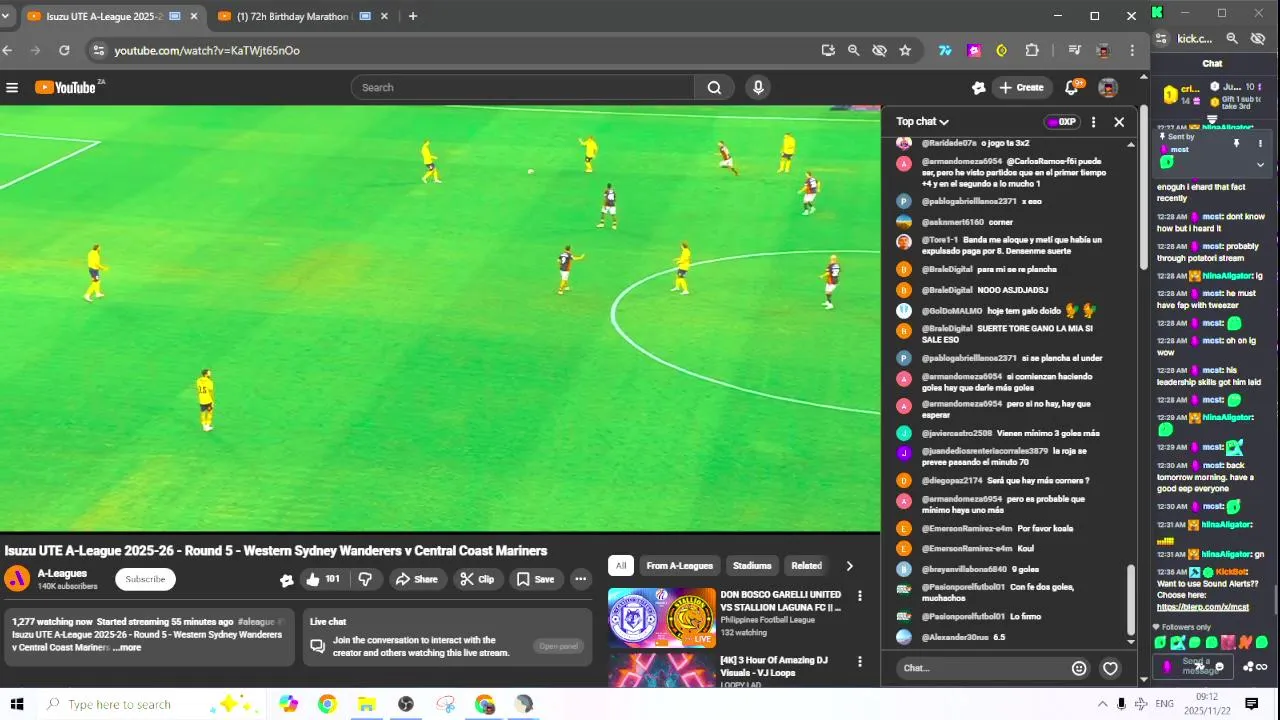1280x720 pixels.
Task: Click the YouTube chat message input
Action: point(980,668)
